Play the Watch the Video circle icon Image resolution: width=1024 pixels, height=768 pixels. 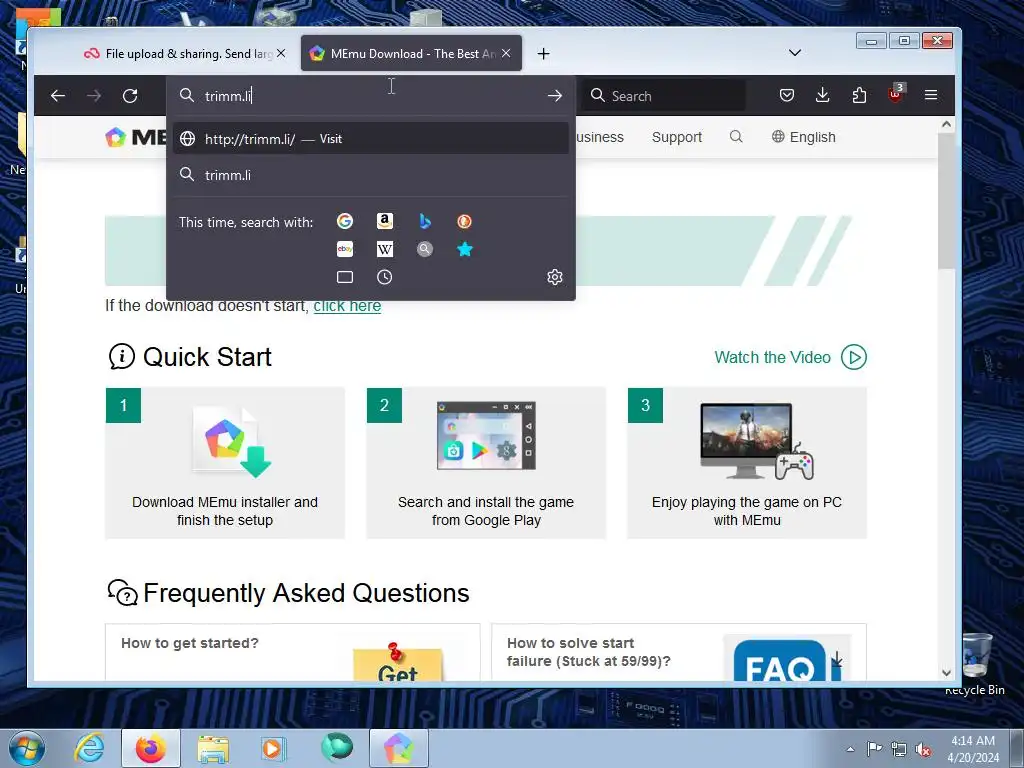[x=854, y=357]
